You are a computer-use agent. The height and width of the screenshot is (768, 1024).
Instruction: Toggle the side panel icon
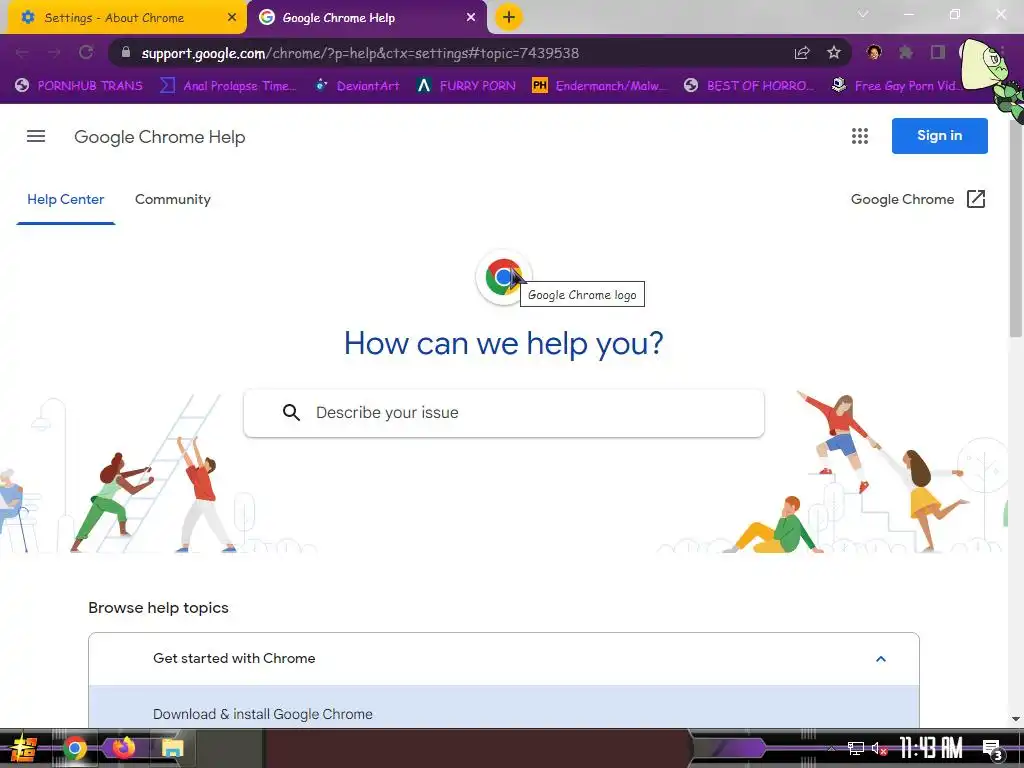click(x=938, y=52)
